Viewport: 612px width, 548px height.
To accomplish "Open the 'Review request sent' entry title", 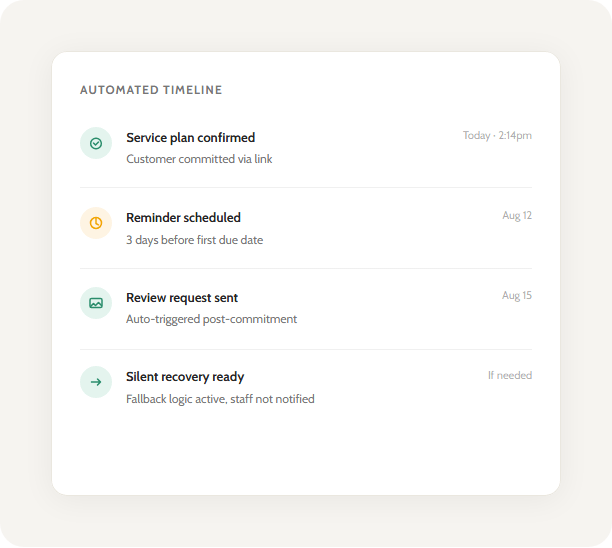I will (x=182, y=298).
